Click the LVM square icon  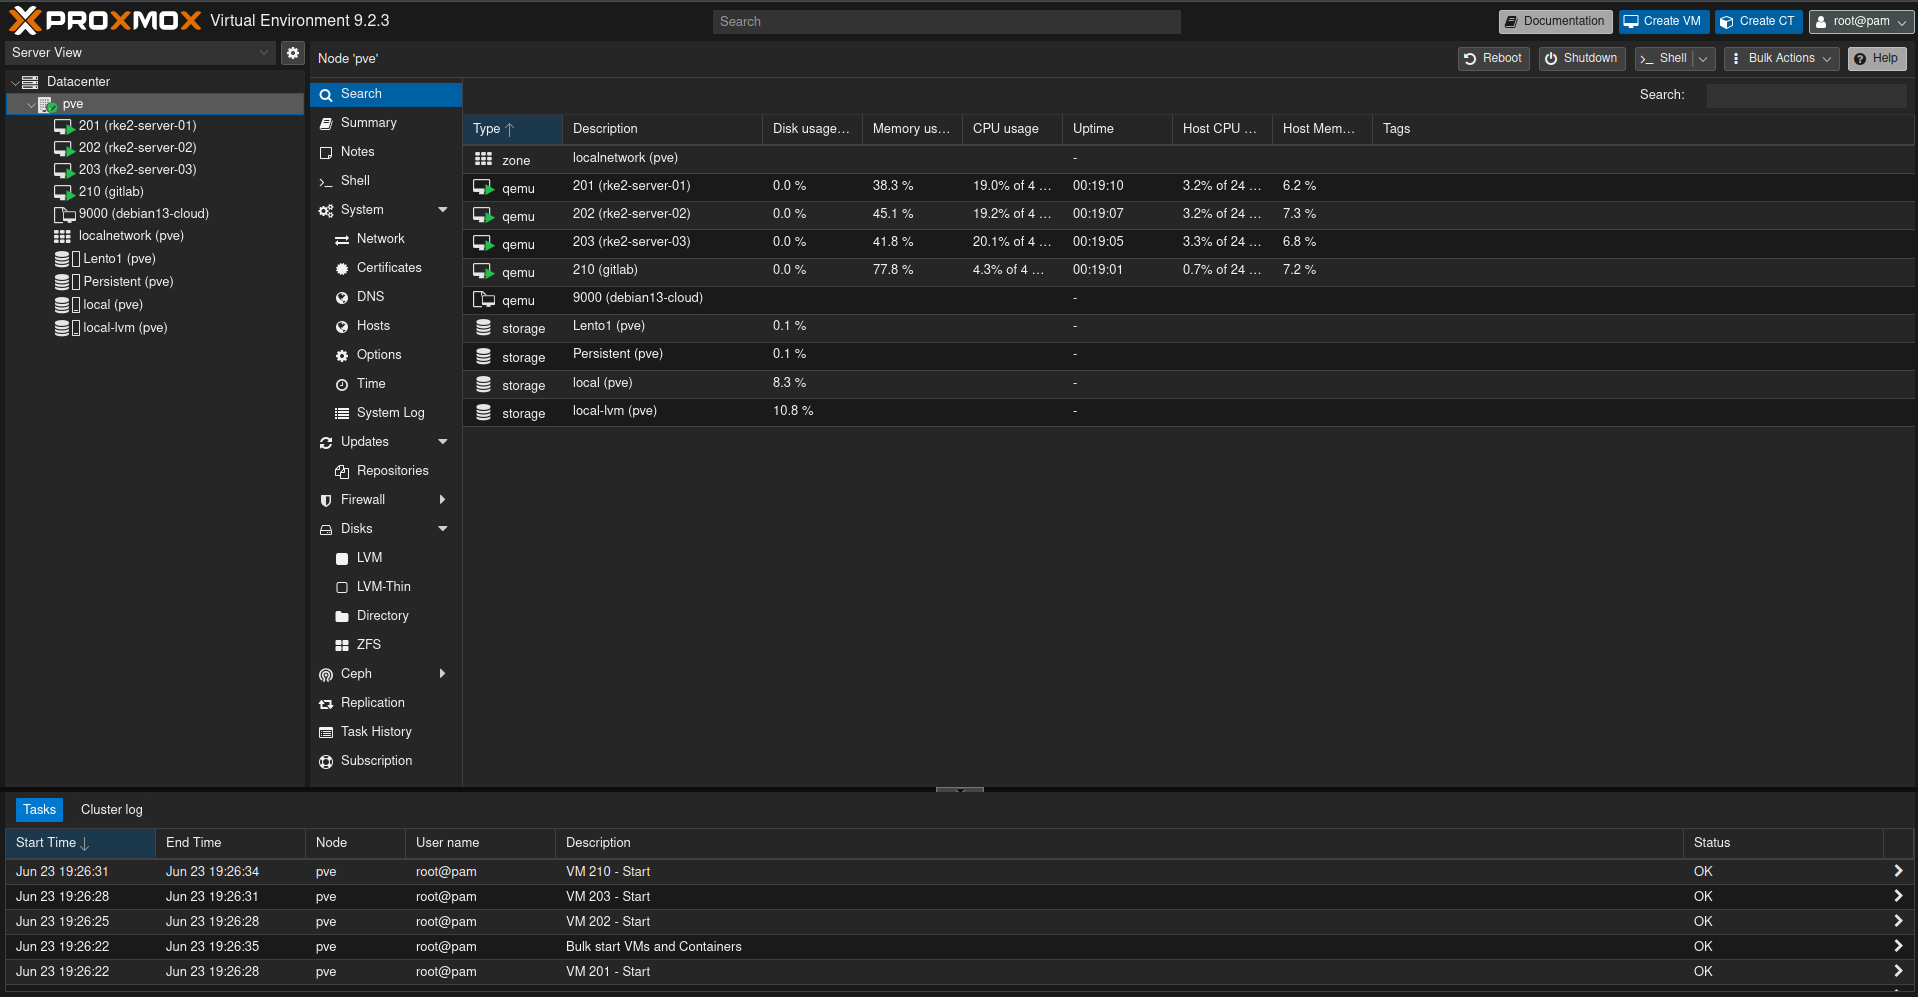tap(342, 558)
